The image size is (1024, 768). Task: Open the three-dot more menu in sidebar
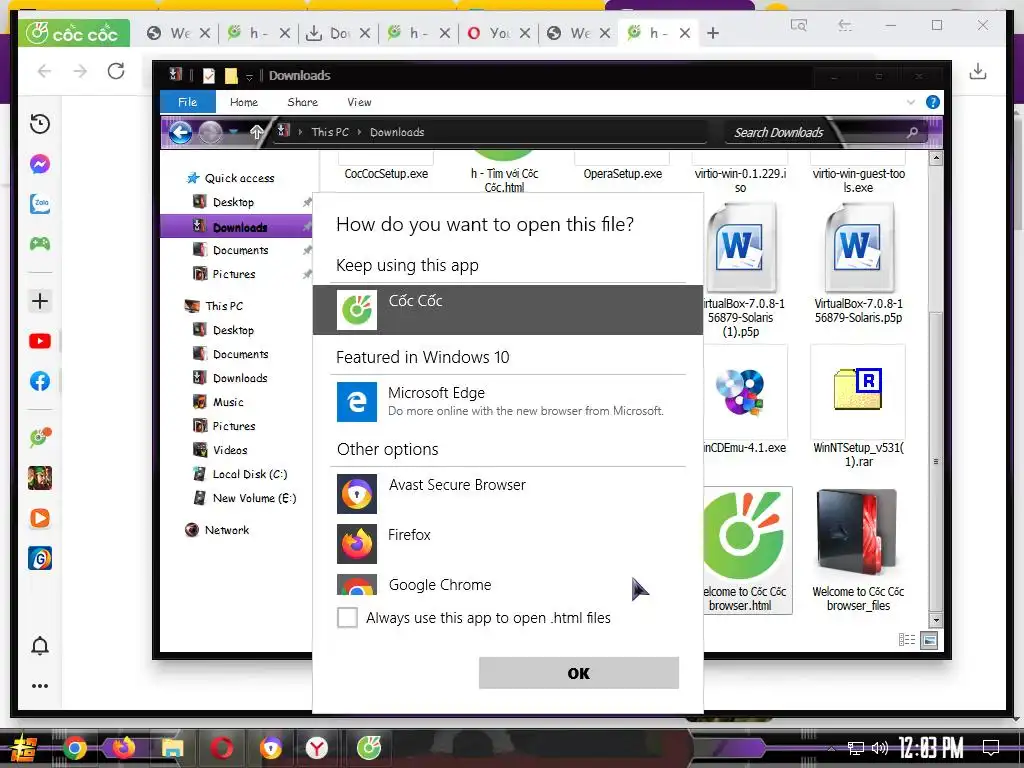pos(40,686)
